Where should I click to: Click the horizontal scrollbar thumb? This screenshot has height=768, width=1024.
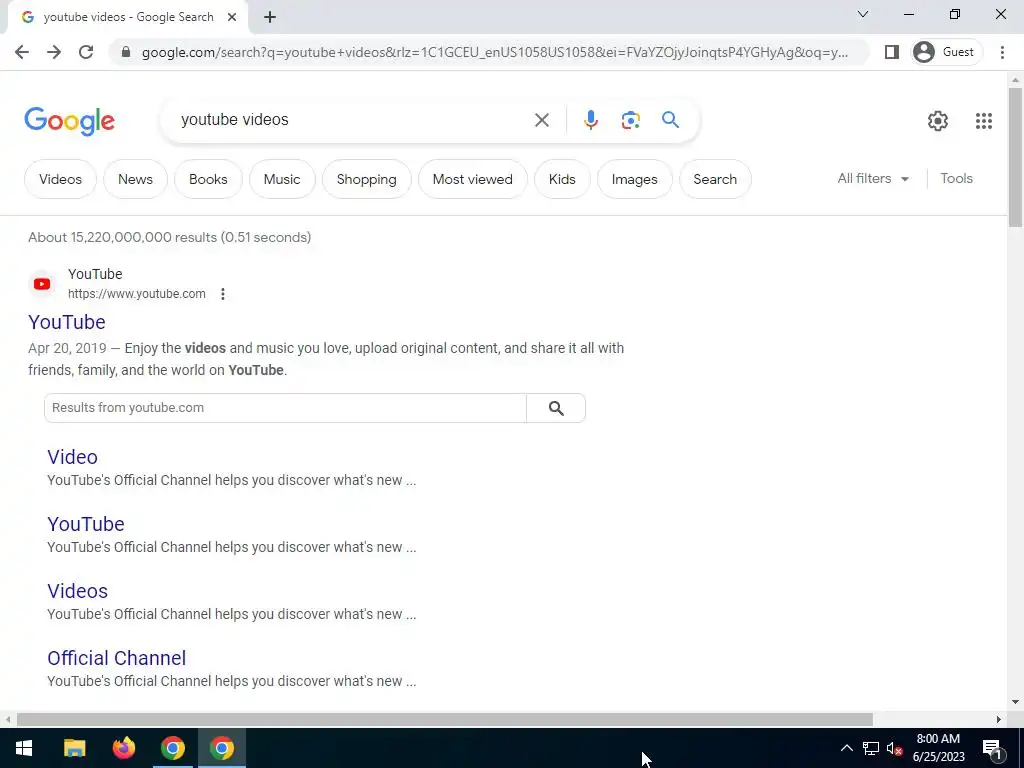click(445, 719)
